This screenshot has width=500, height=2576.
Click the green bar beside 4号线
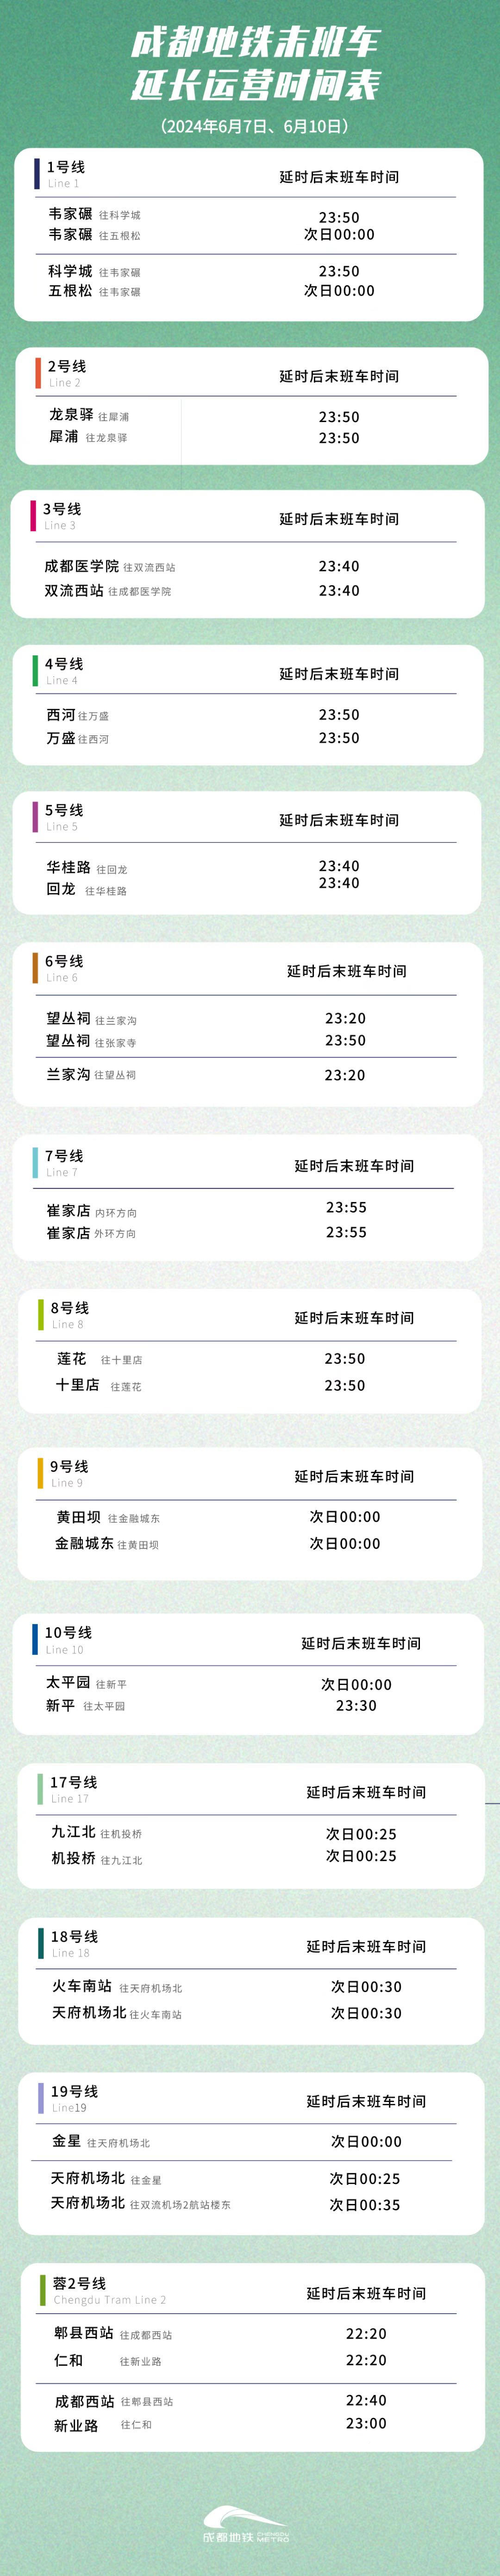36,671
